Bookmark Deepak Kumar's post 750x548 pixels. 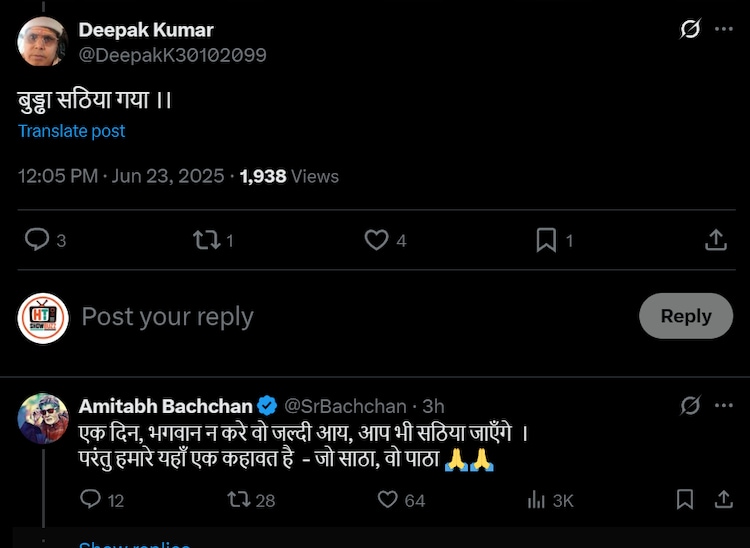(546, 240)
